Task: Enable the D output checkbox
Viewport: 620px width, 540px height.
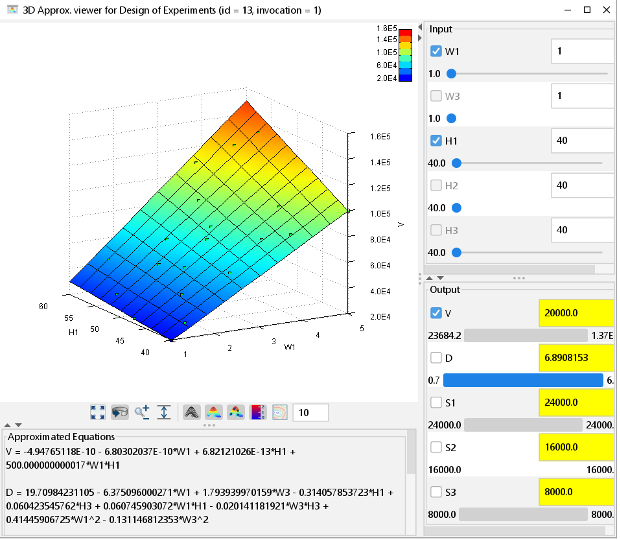Action: click(435, 358)
